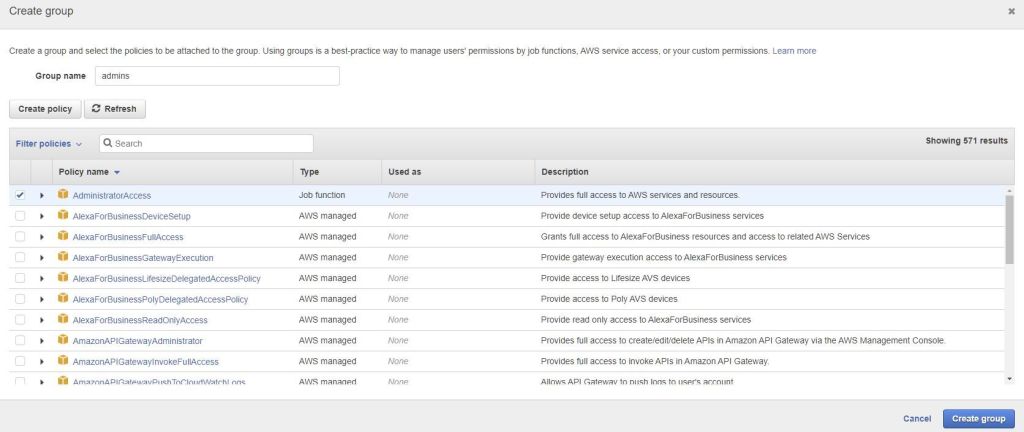Click the AmazonAPIGatewayAdministrator policy box icon
The image size is (1024, 432).
63,341
